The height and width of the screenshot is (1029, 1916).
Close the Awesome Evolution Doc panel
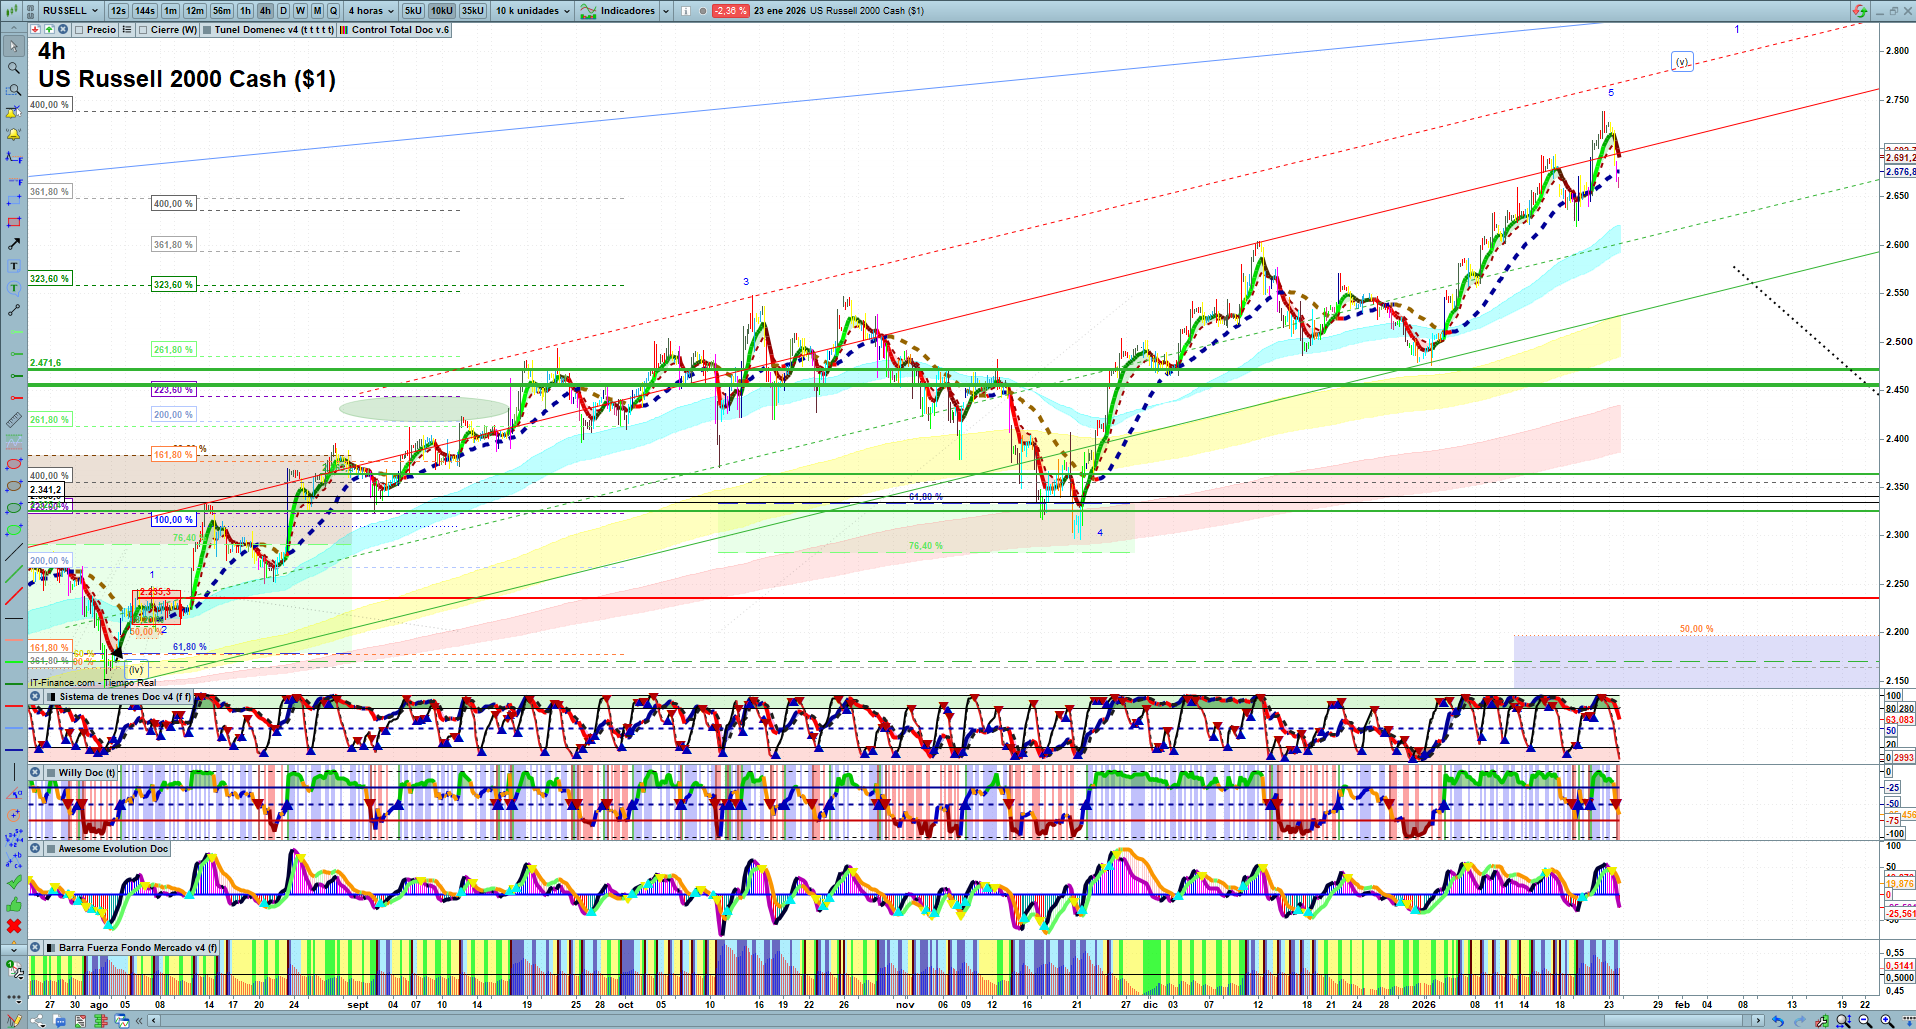pyautogui.click(x=35, y=849)
